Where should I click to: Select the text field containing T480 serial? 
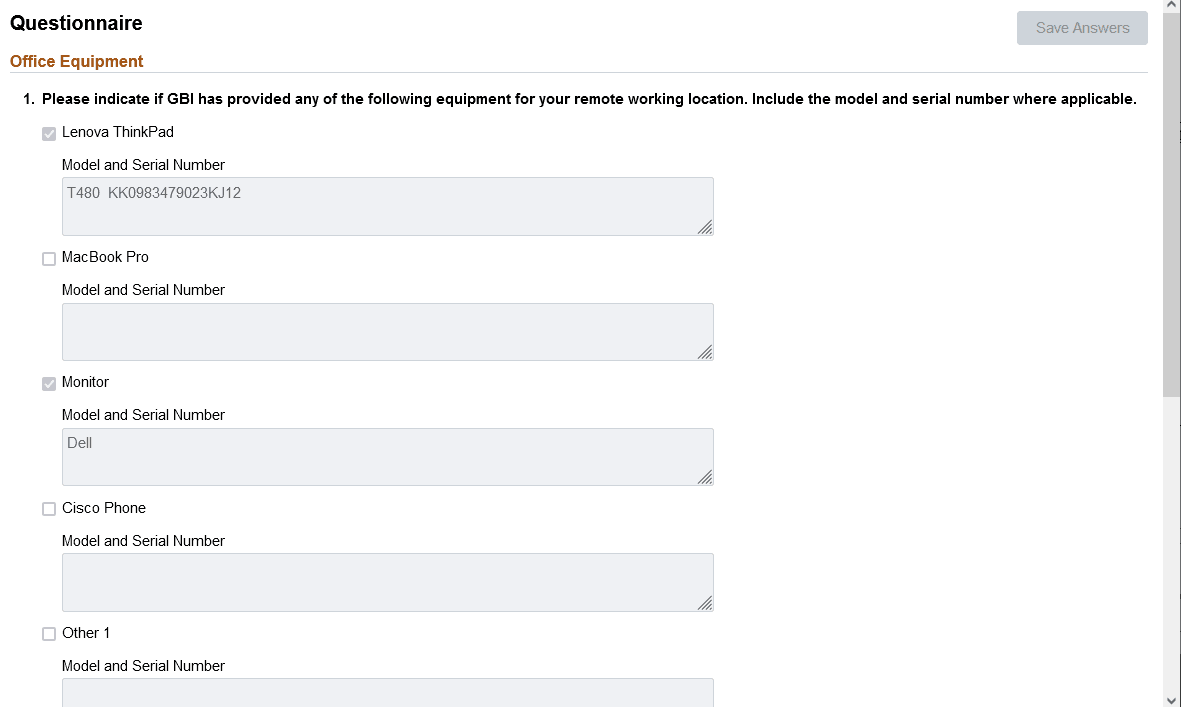(388, 206)
